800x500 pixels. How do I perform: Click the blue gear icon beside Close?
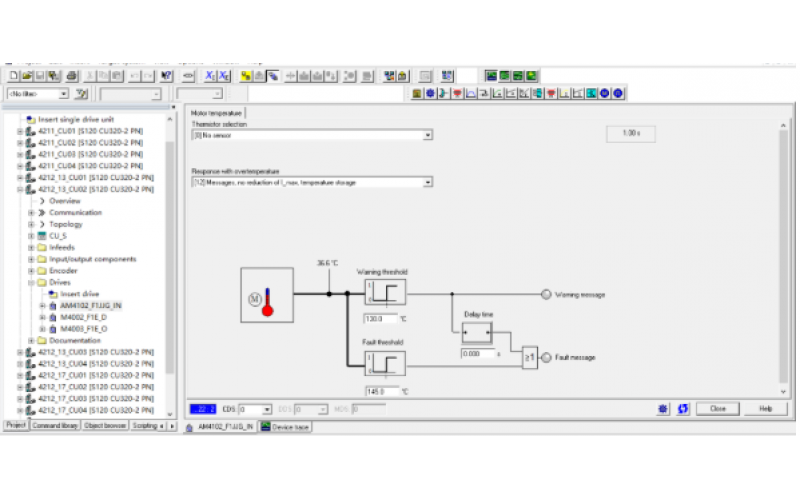tap(663, 409)
